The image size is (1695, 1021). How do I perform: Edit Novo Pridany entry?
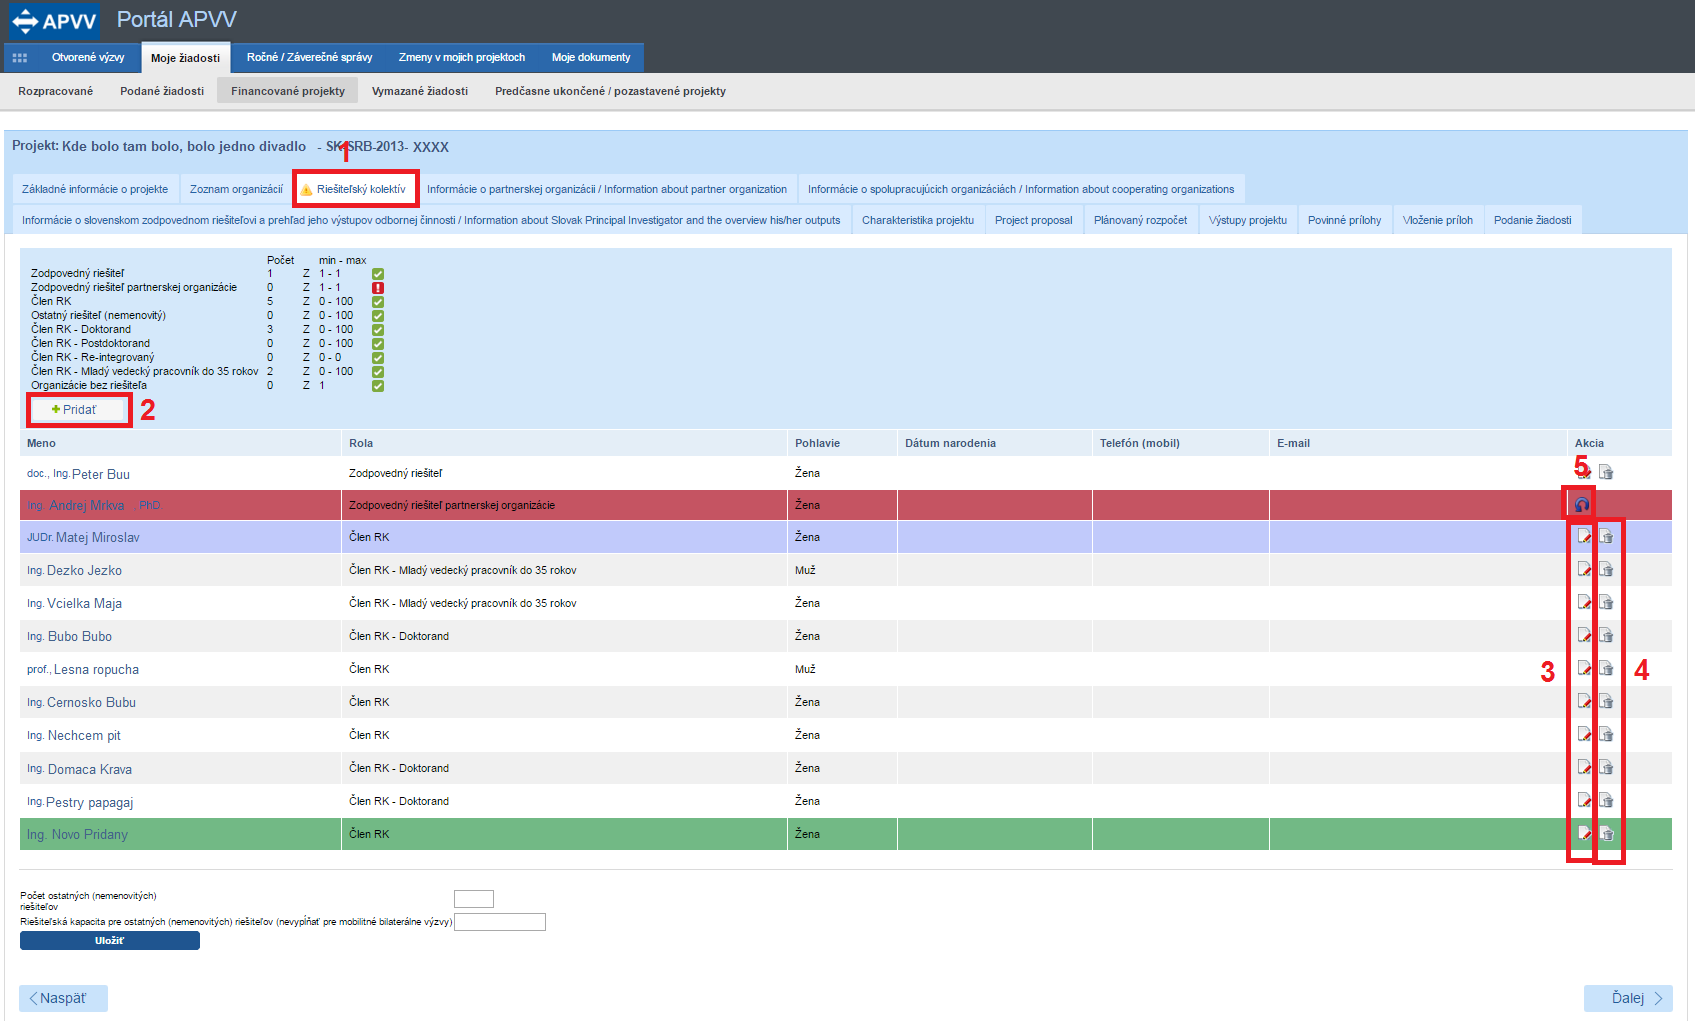point(1584,833)
